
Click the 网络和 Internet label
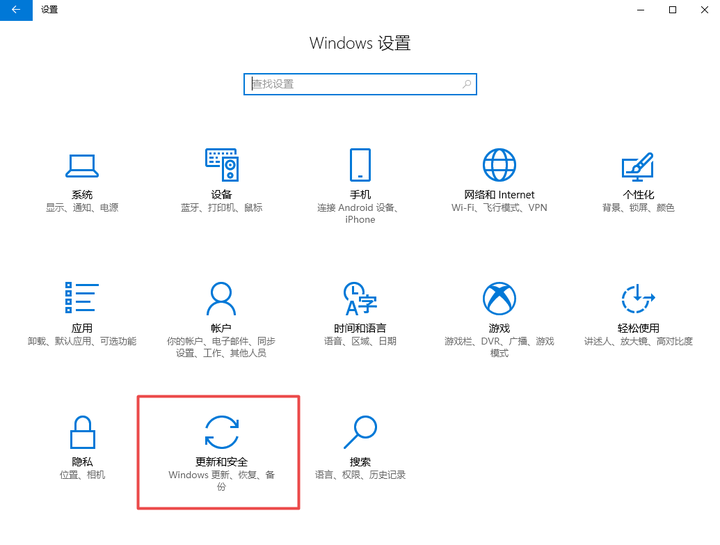[499, 195]
